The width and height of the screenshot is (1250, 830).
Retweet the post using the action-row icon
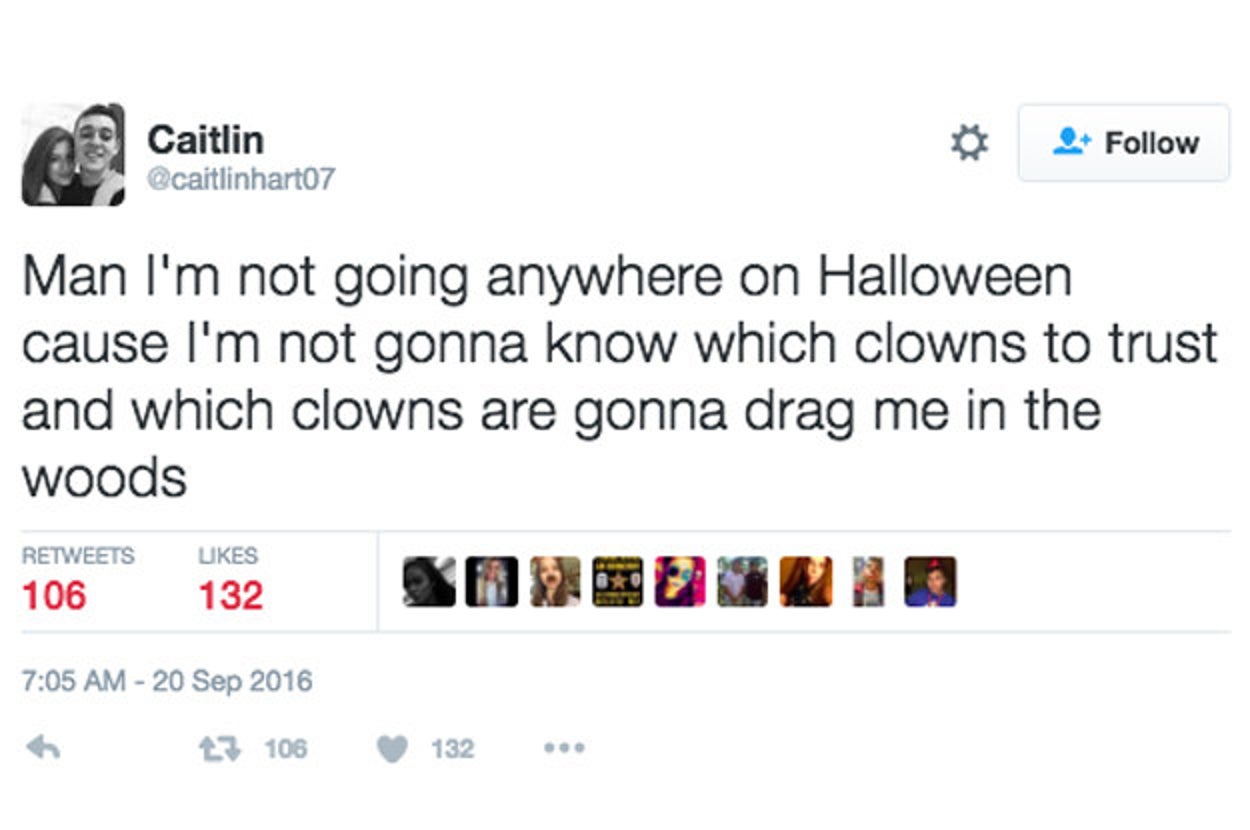click(221, 748)
